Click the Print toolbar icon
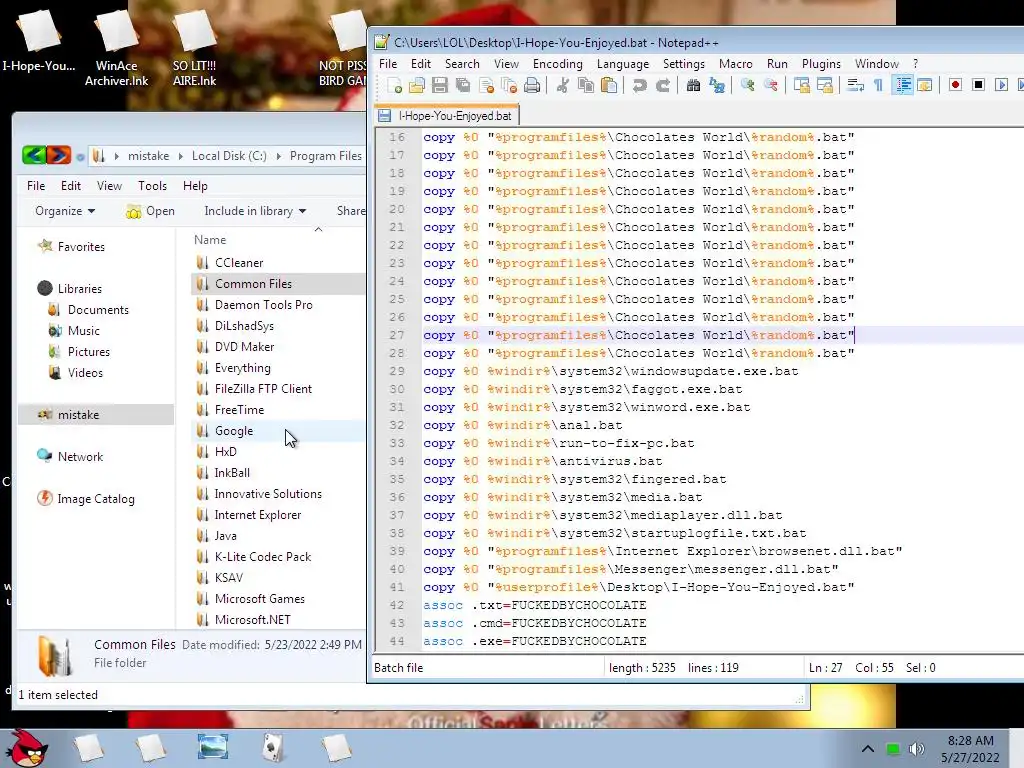This screenshot has height=768, width=1024. (x=532, y=86)
